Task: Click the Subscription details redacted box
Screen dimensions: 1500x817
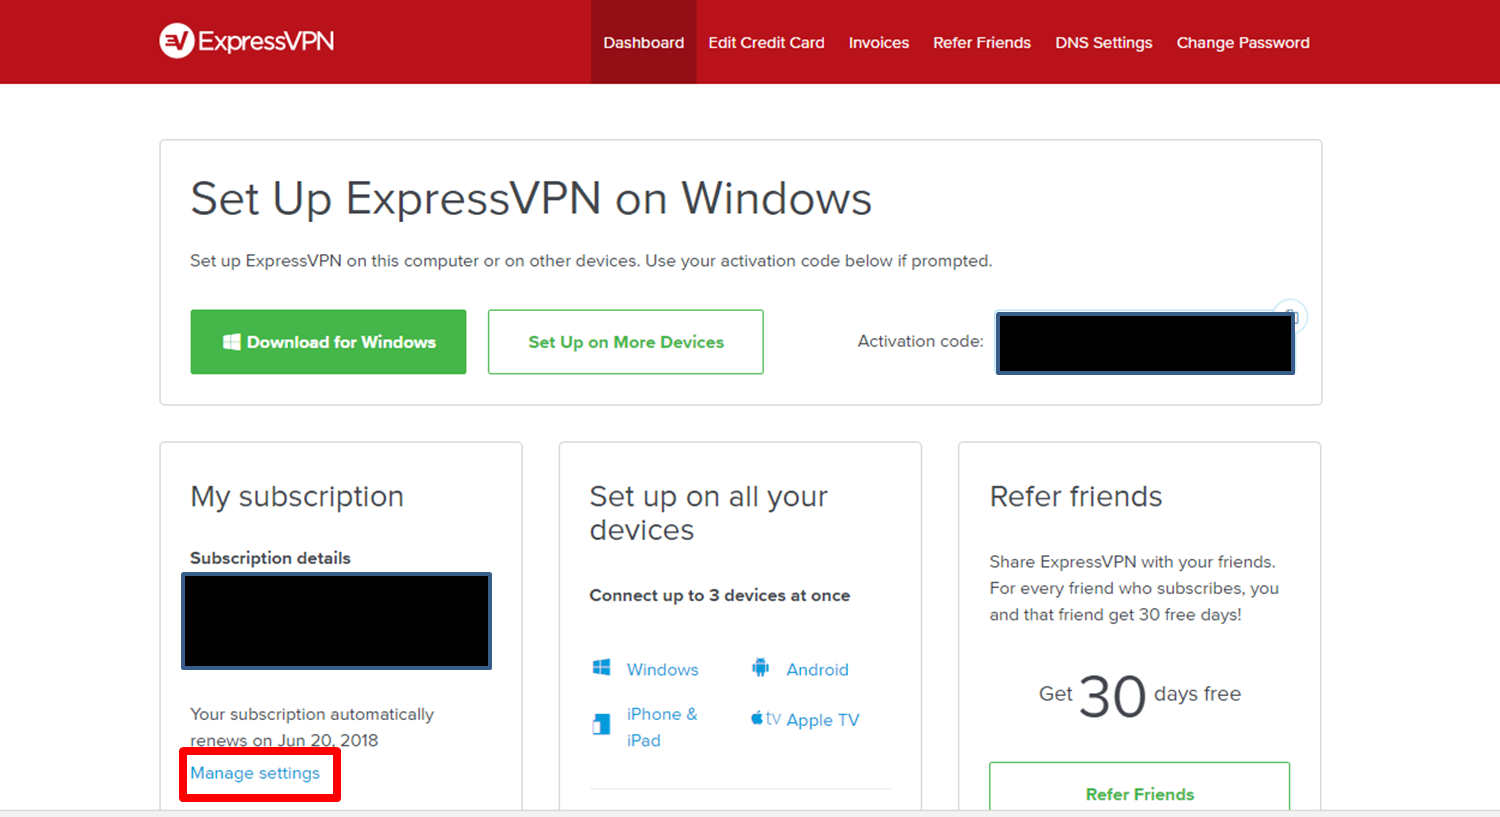Action: click(336, 621)
